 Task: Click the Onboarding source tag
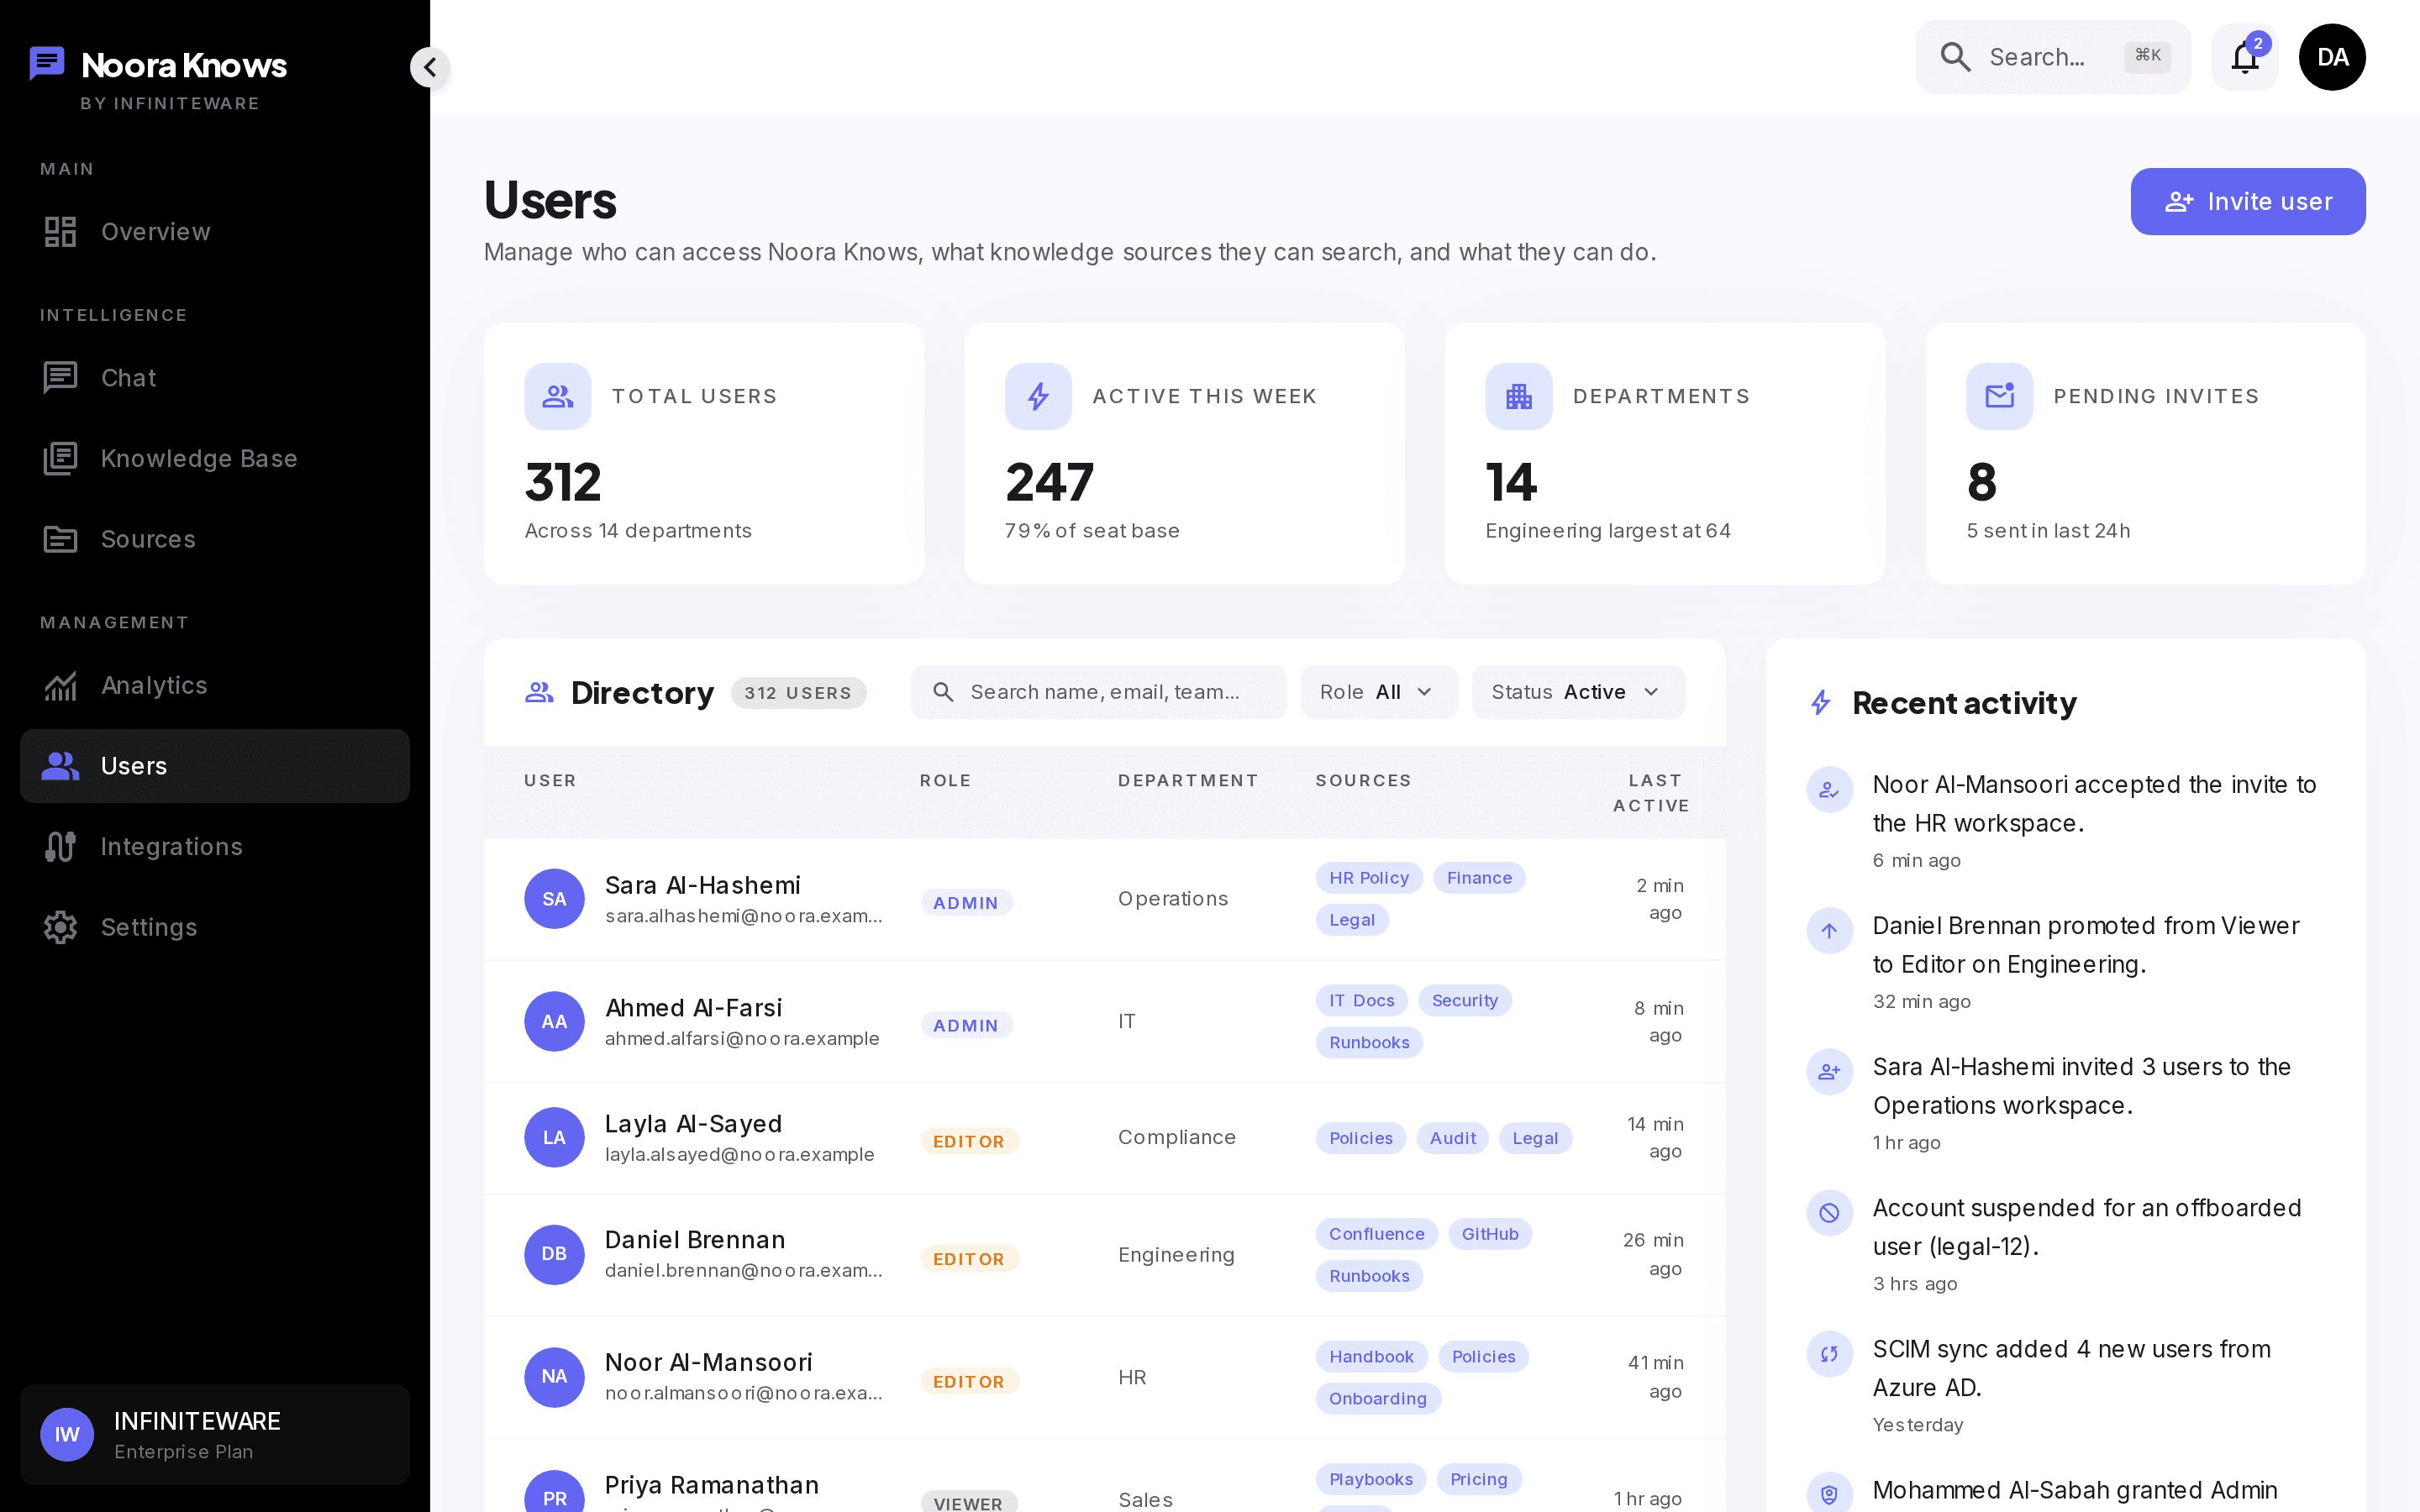tap(1378, 1398)
